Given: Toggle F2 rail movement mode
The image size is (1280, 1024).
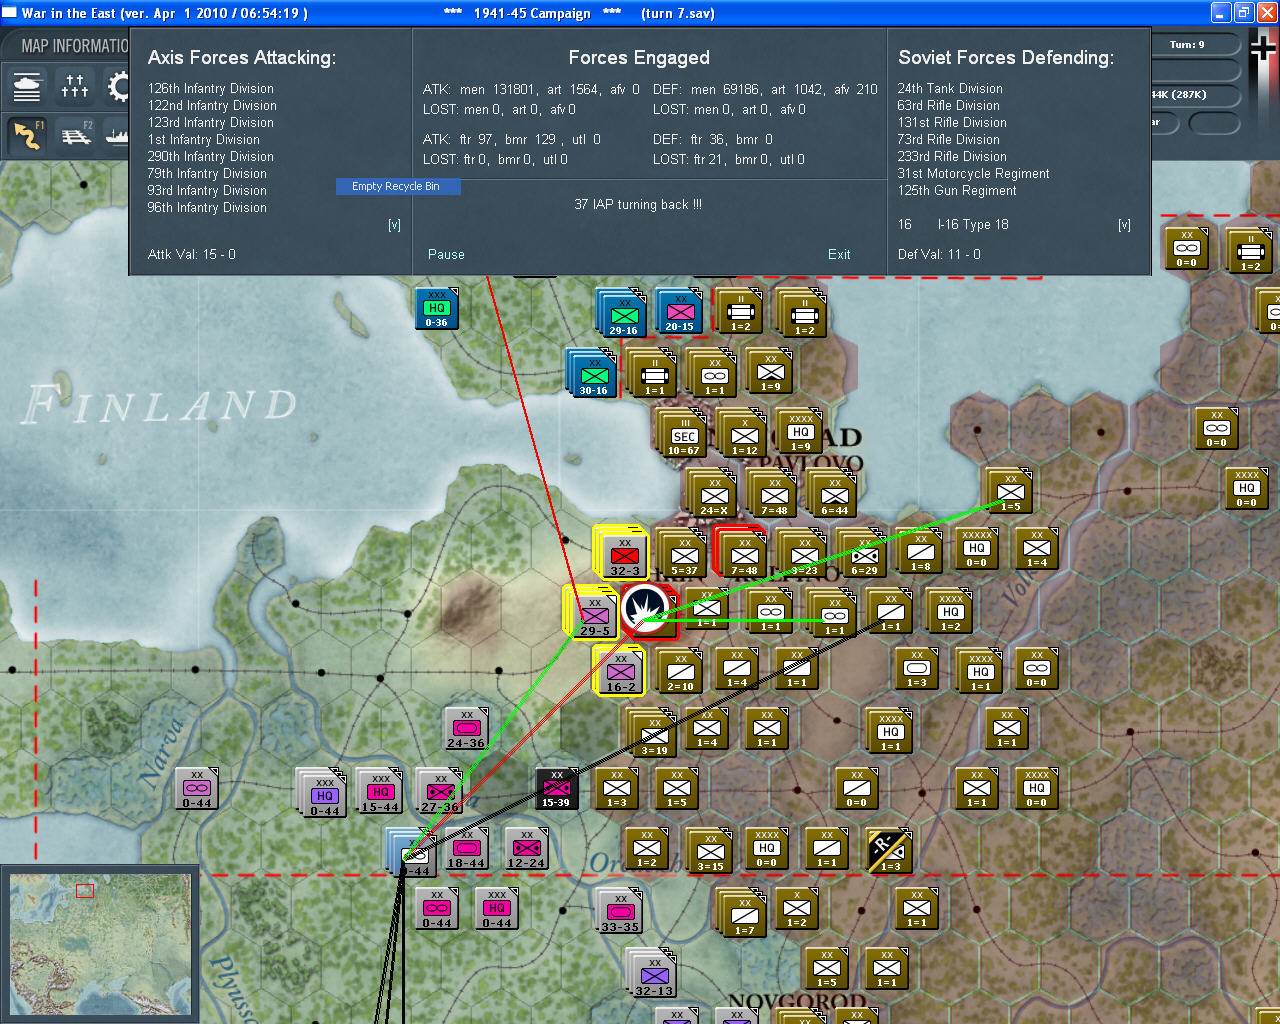Looking at the screenshot, I should click(75, 135).
